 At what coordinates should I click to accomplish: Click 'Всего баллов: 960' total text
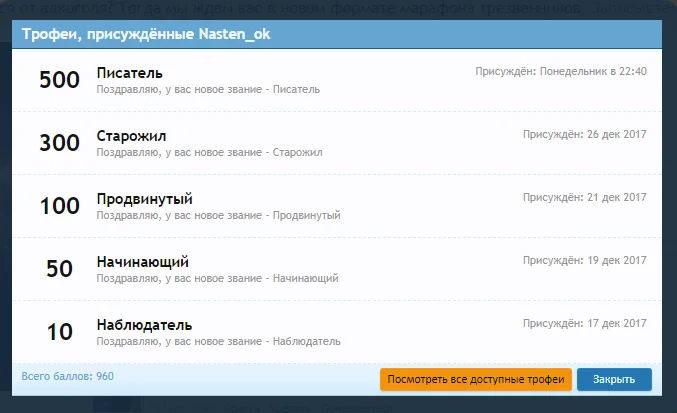point(68,376)
